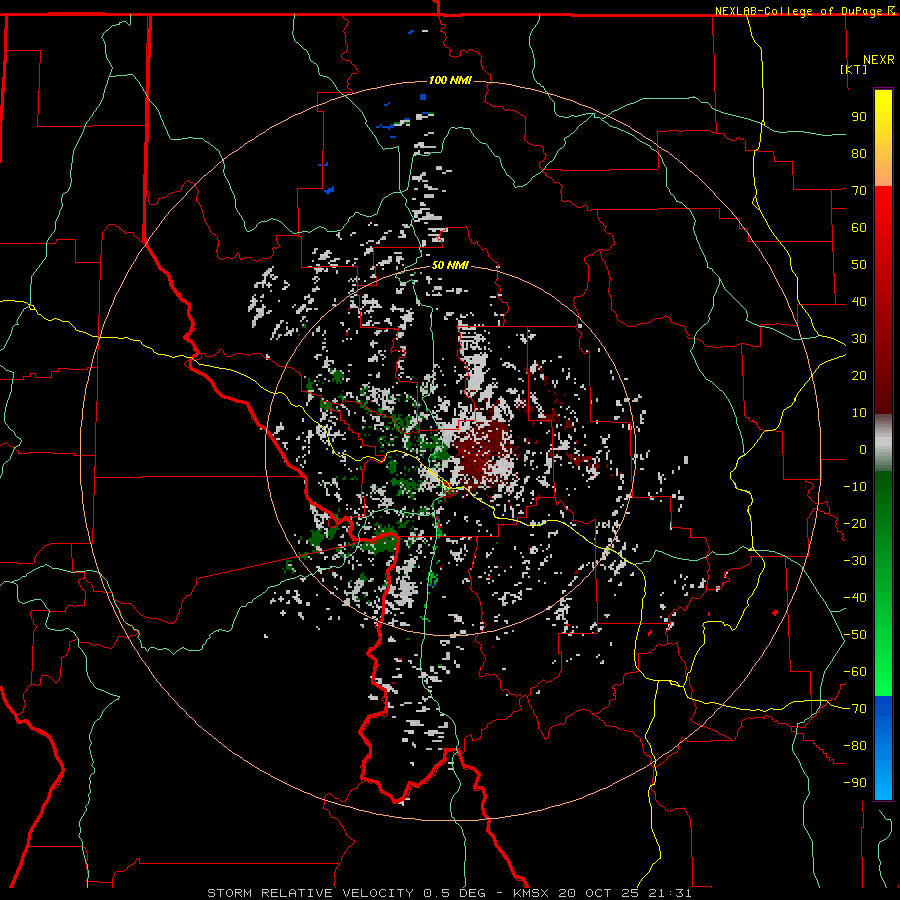Click the -10 value on the velocity scale
This screenshot has width=900, height=900.
855,487
